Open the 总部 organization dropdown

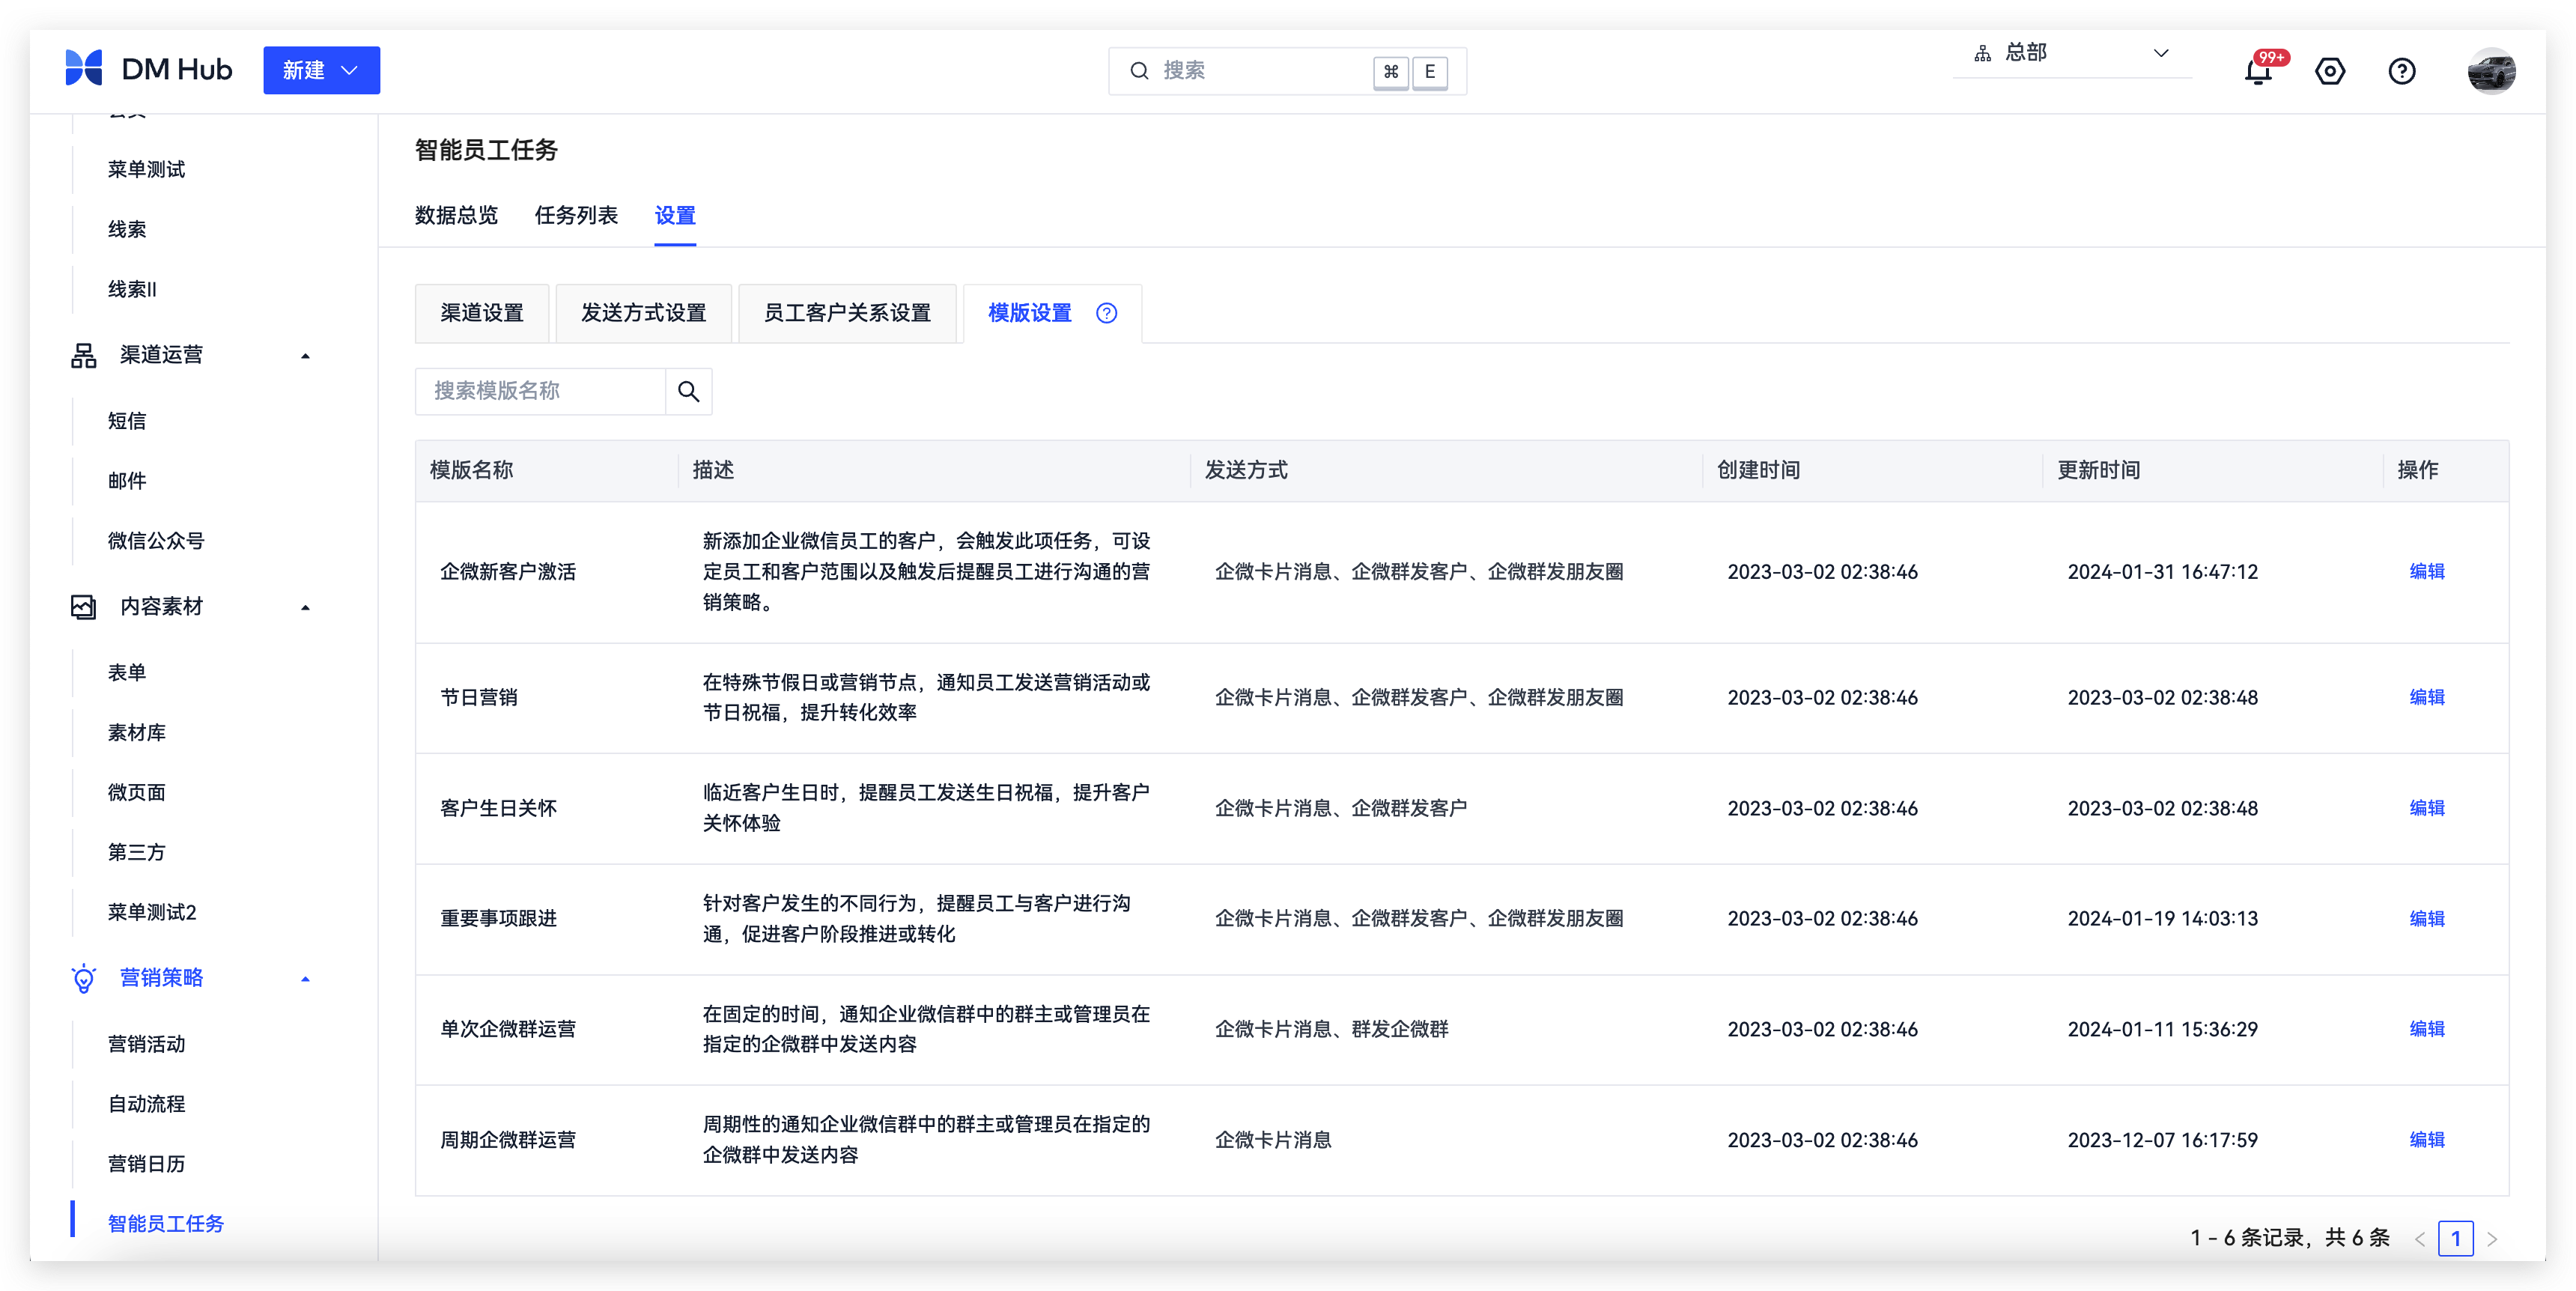[2072, 53]
